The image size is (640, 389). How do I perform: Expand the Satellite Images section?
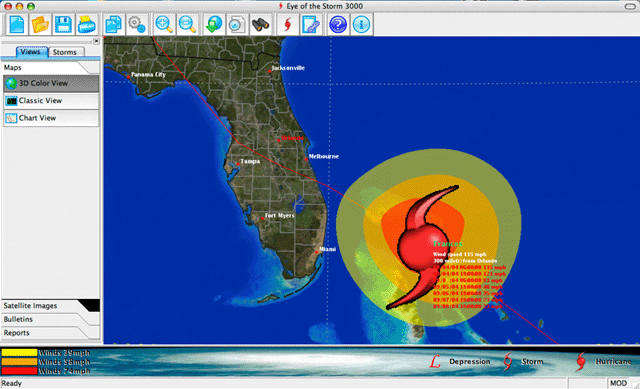tap(51, 306)
